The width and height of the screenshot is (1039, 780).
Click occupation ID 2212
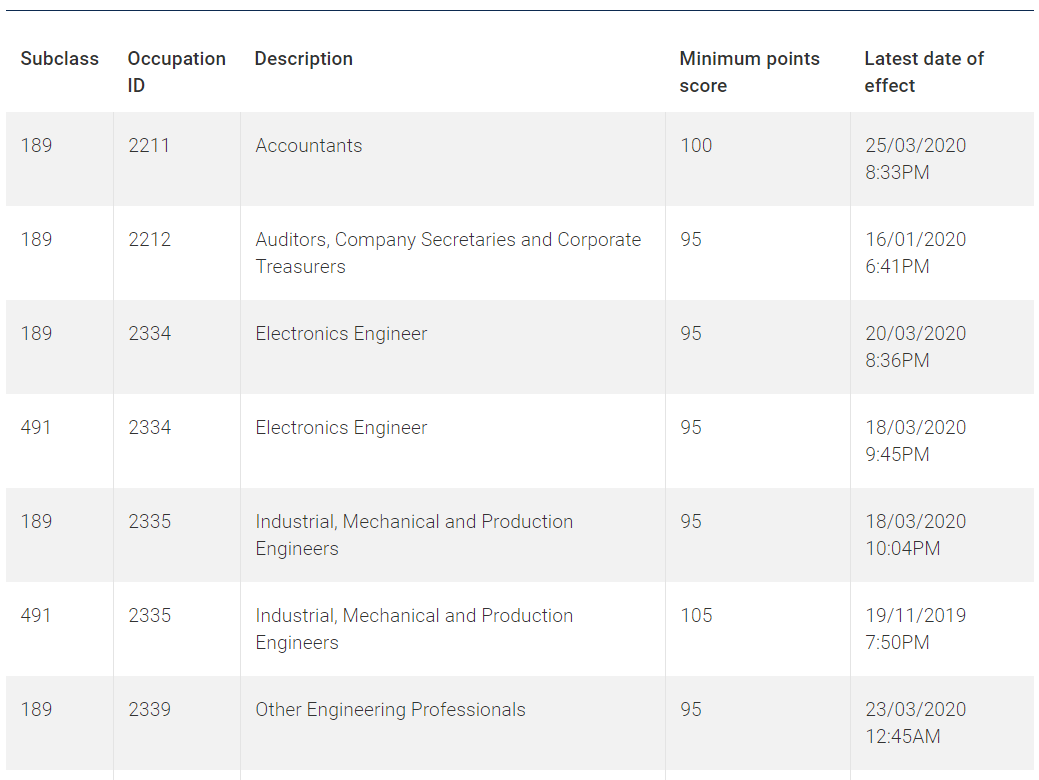tap(149, 240)
